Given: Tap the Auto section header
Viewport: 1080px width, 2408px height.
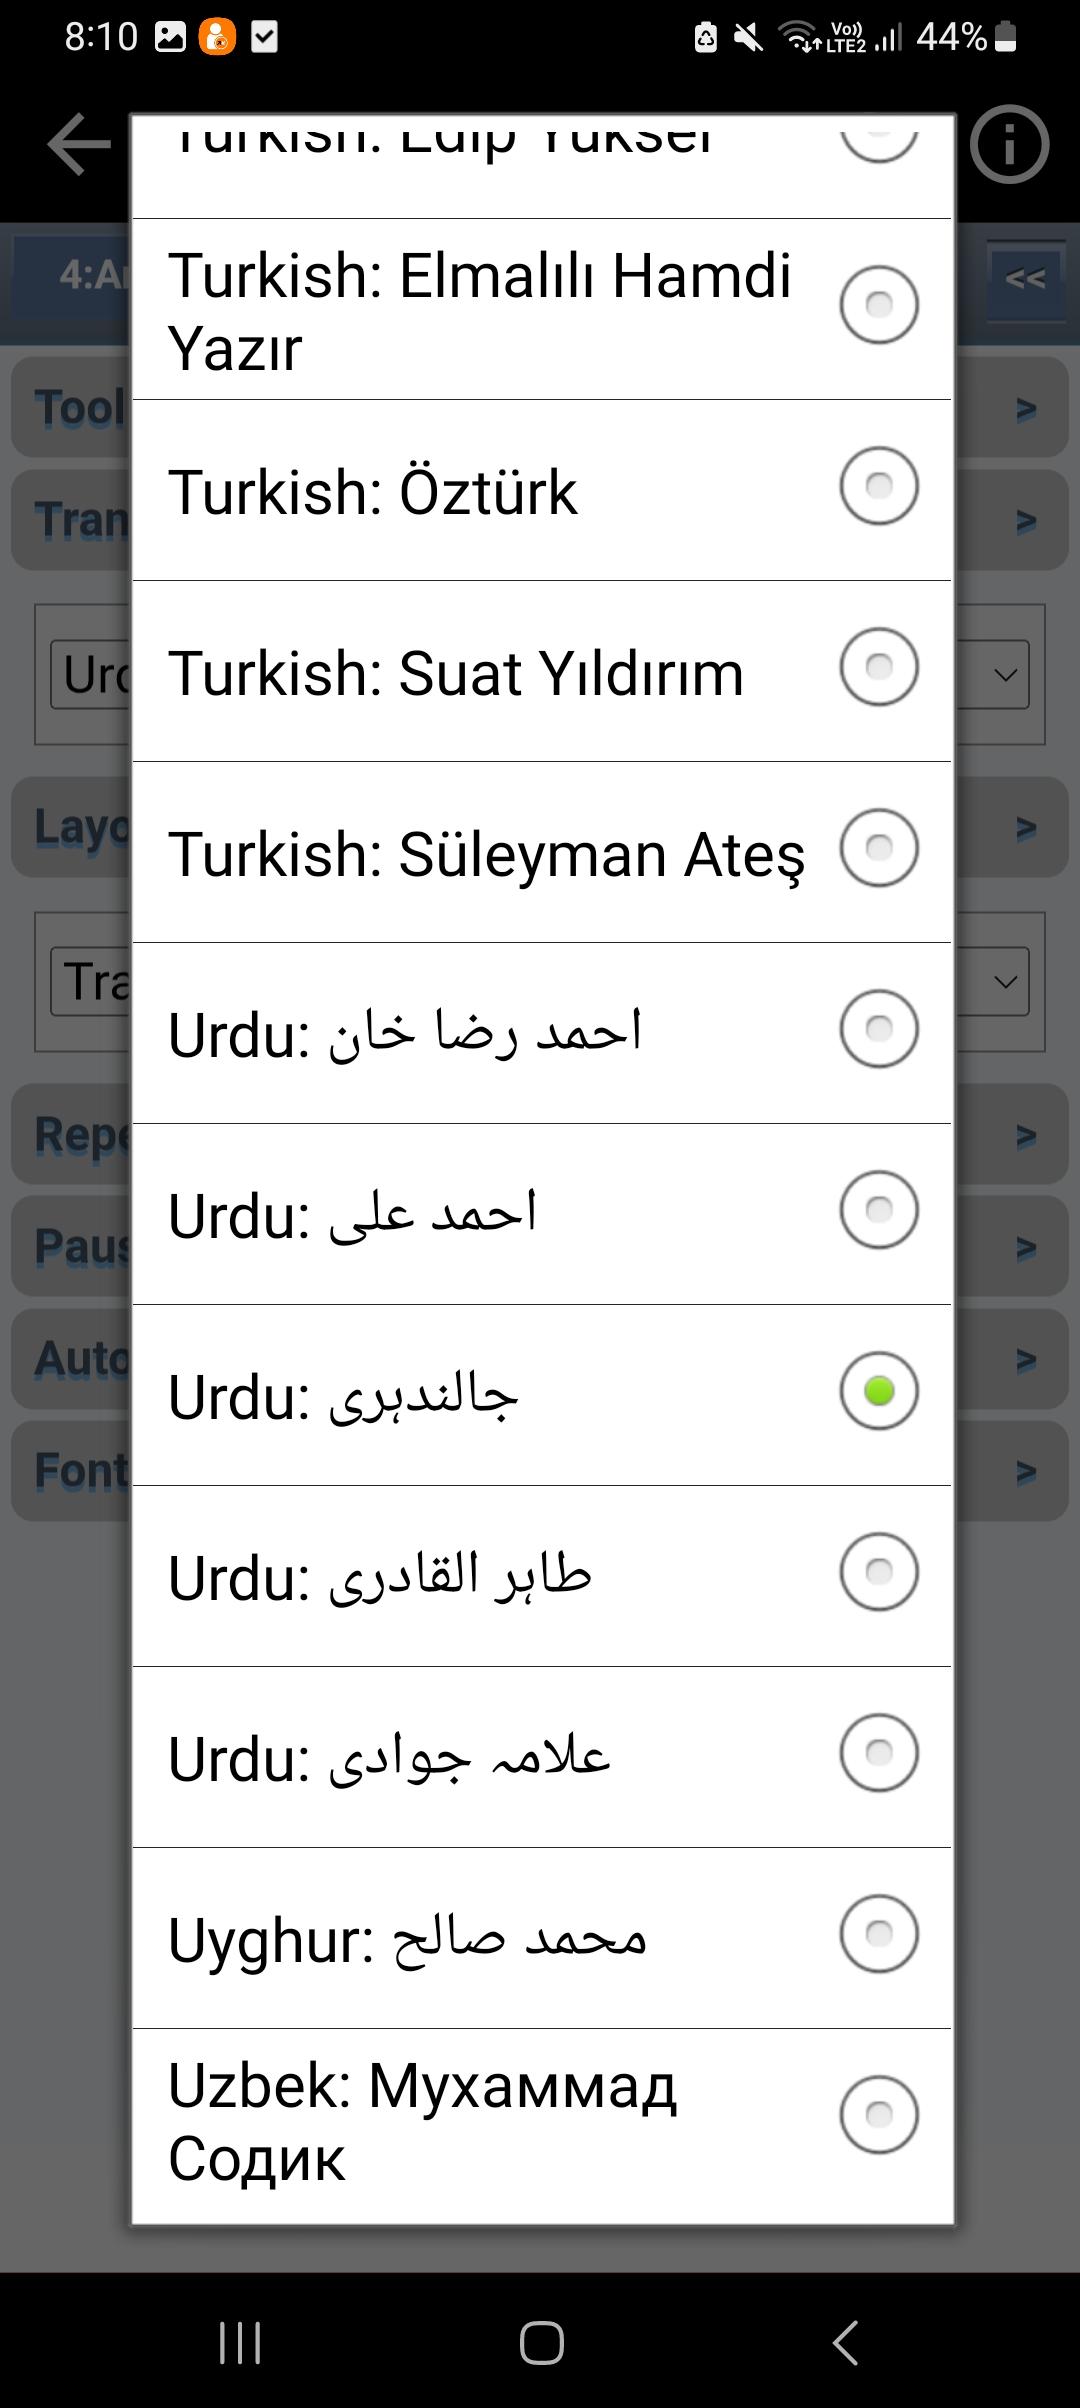Looking at the screenshot, I should [x=72, y=1360].
